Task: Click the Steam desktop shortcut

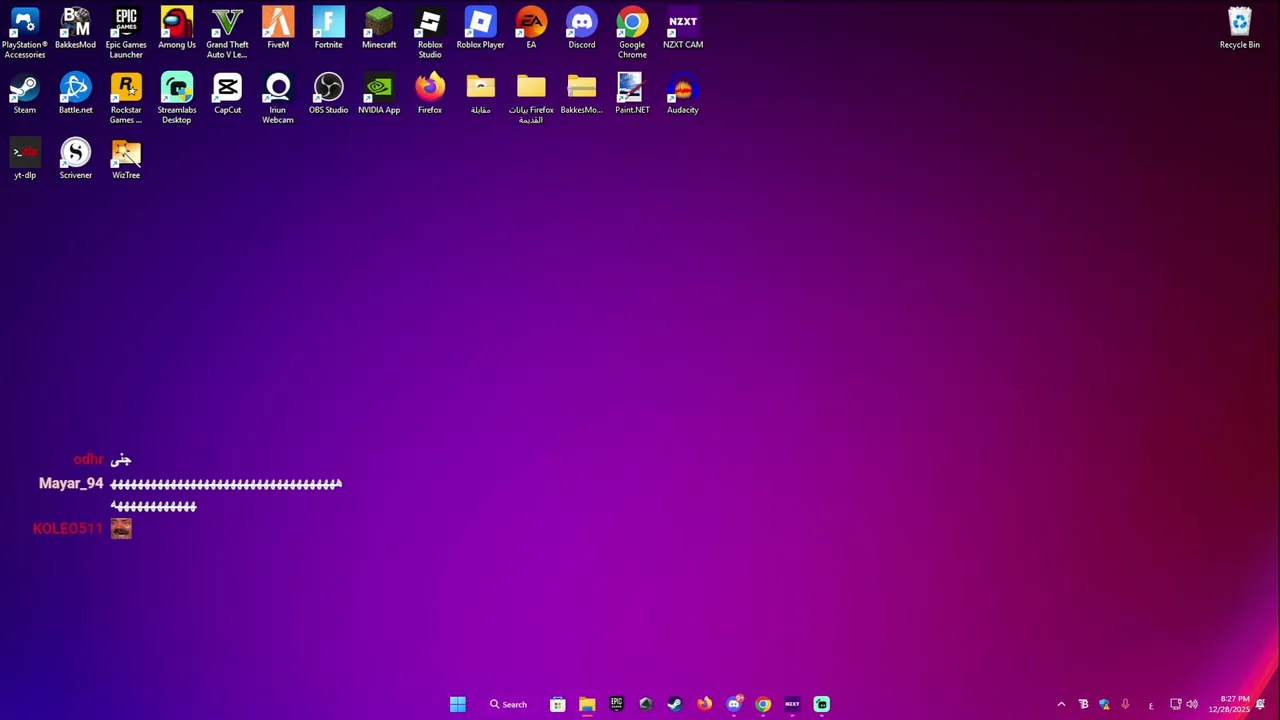Action: point(25,94)
